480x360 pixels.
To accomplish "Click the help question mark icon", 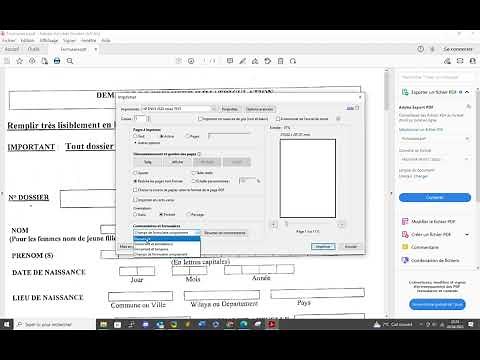I will 421,49.
